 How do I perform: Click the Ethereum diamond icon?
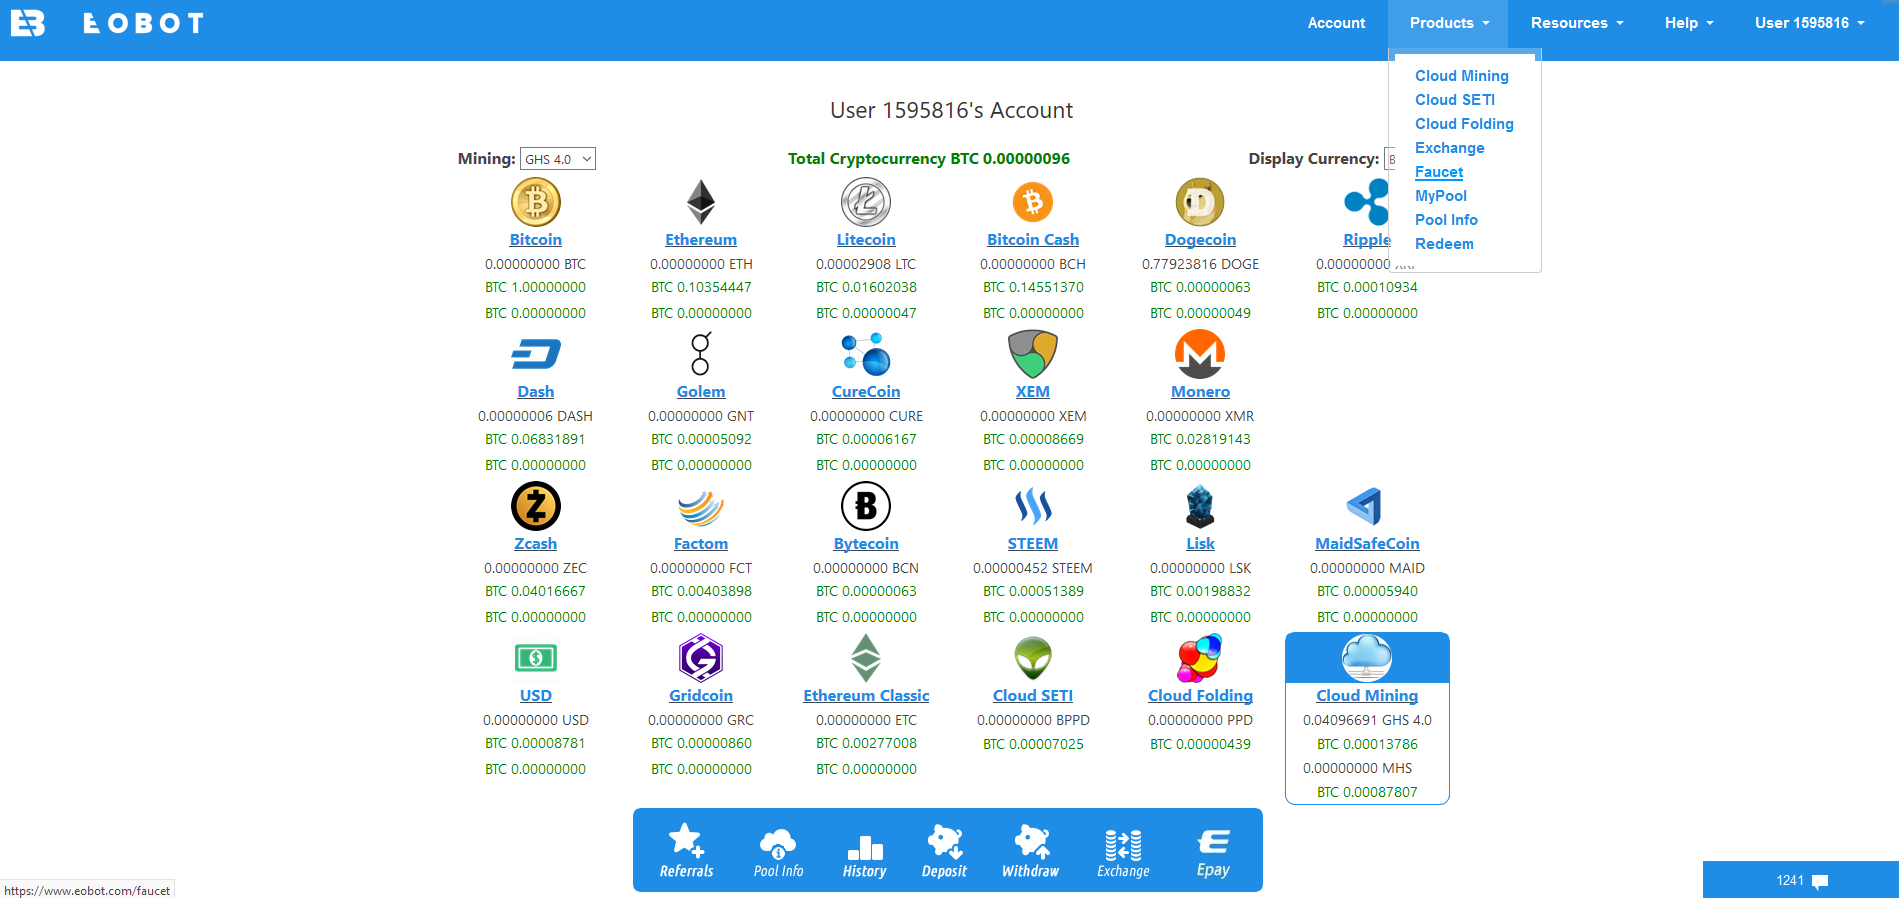[701, 202]
